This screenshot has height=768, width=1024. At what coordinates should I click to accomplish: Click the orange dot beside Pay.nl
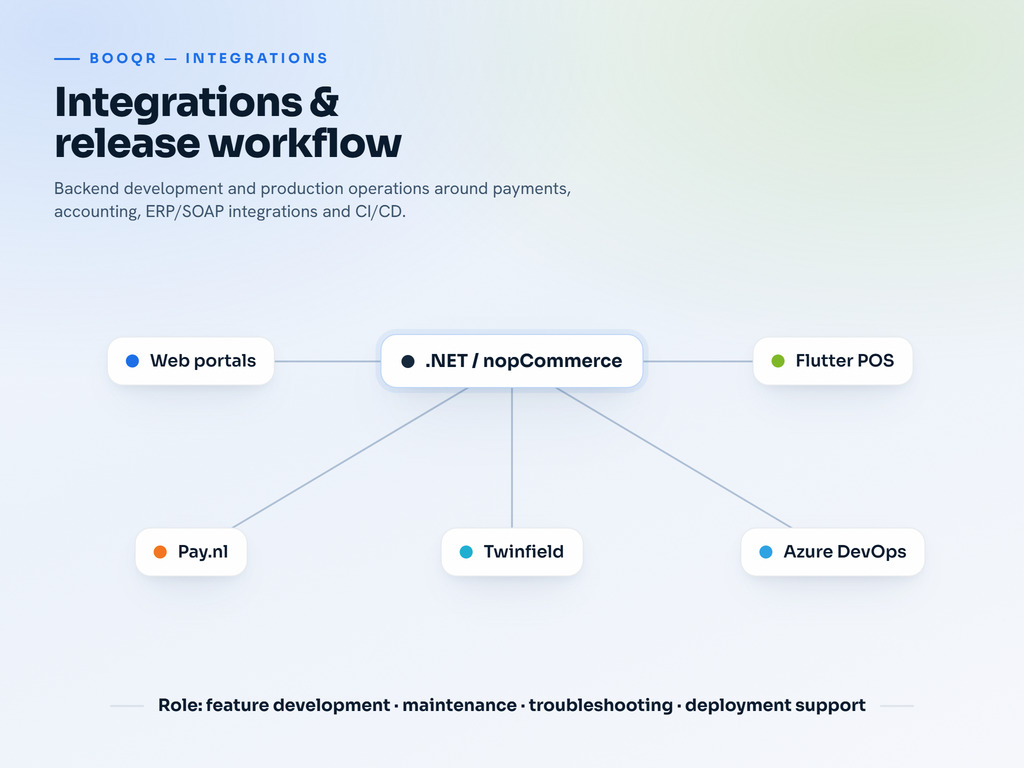point(160,552)
